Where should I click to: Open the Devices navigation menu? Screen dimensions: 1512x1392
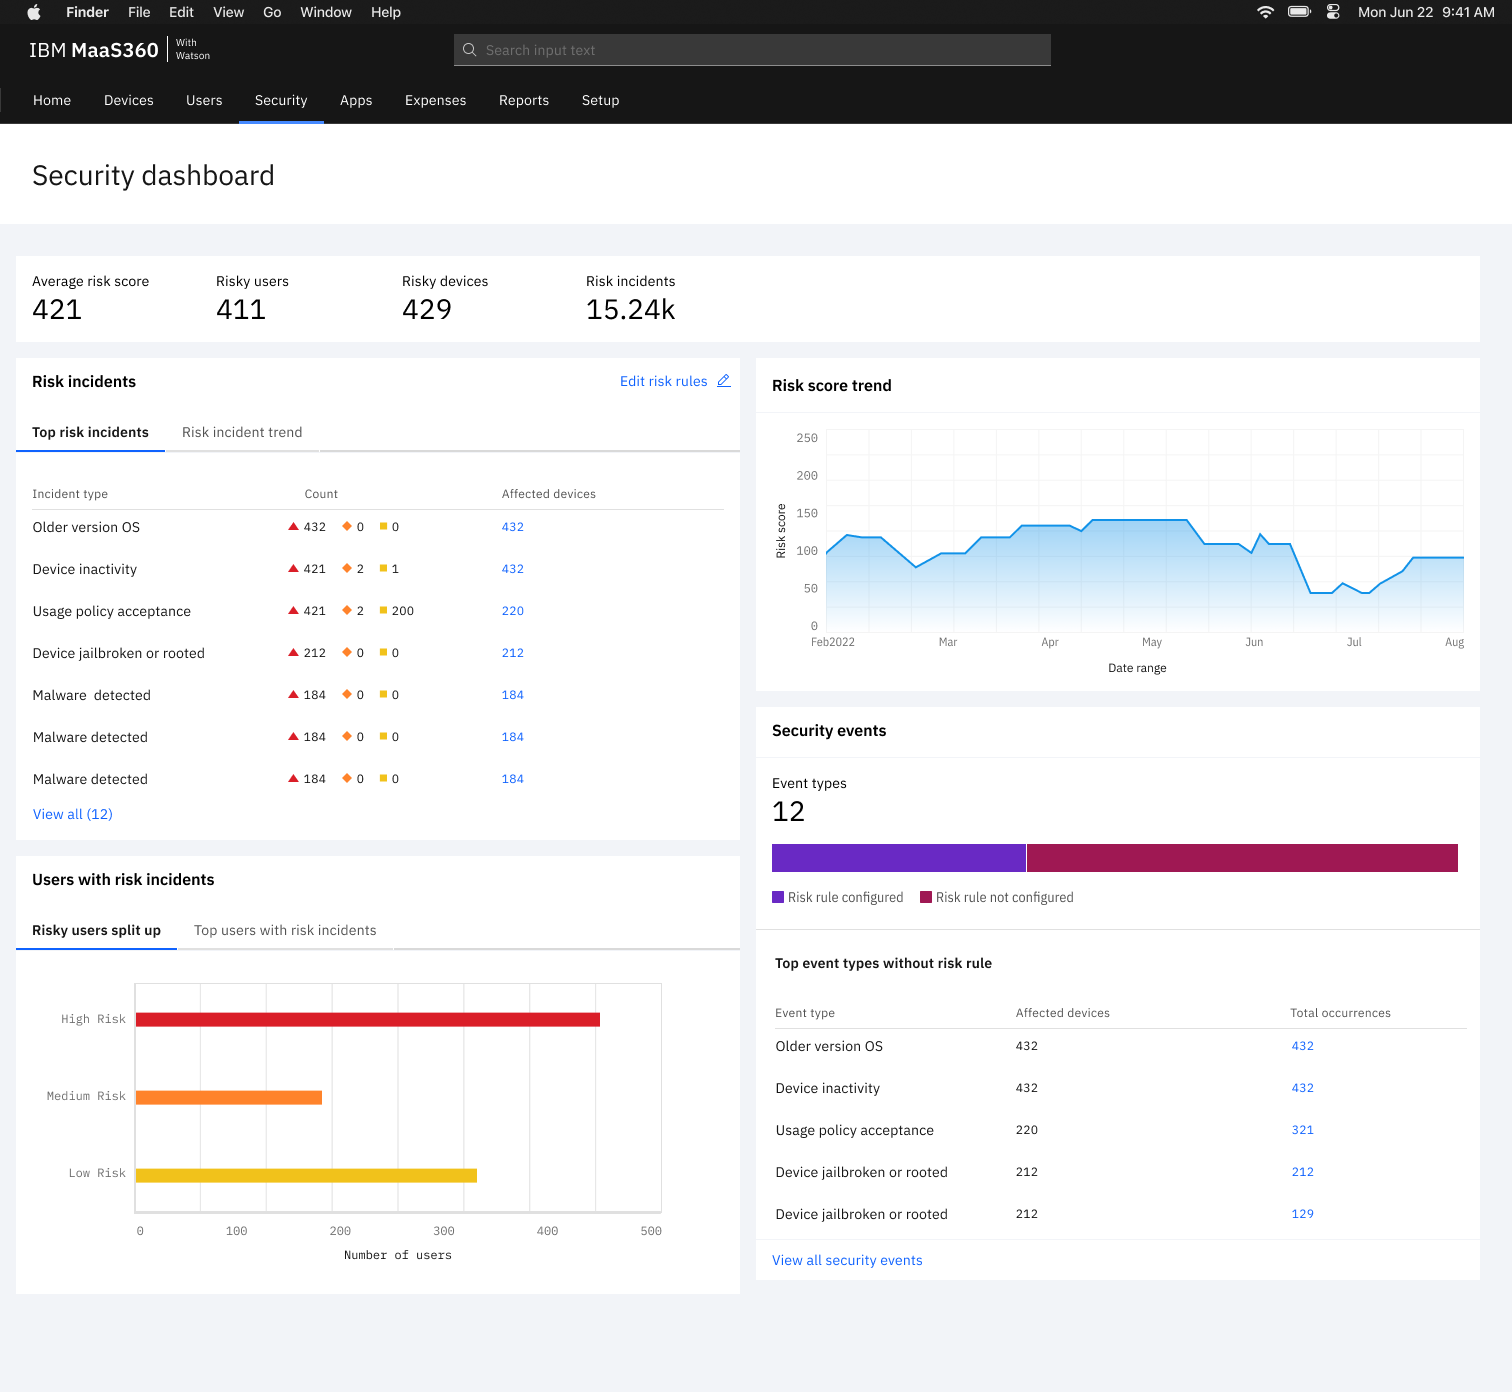click(129, 100)
